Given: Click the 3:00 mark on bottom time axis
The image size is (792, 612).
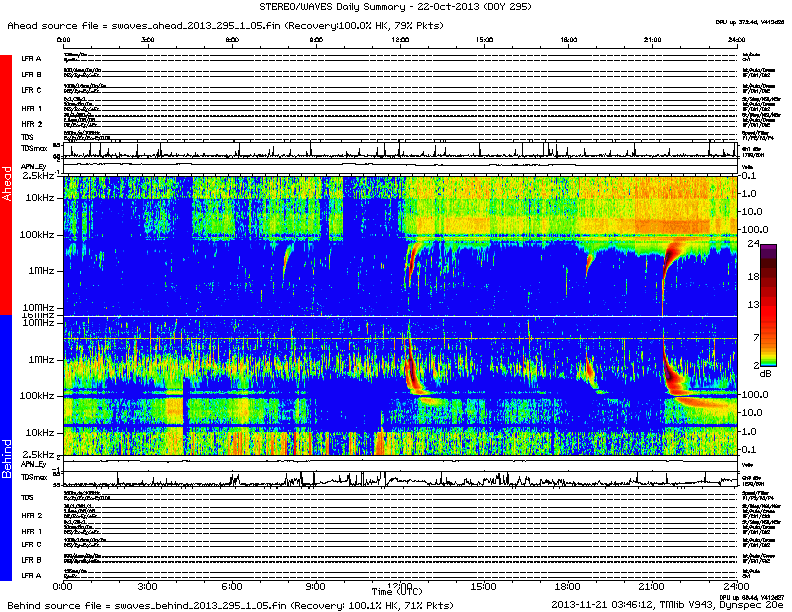Looking at the screenshot, I should pyautogui.click(x=148, y=585).
